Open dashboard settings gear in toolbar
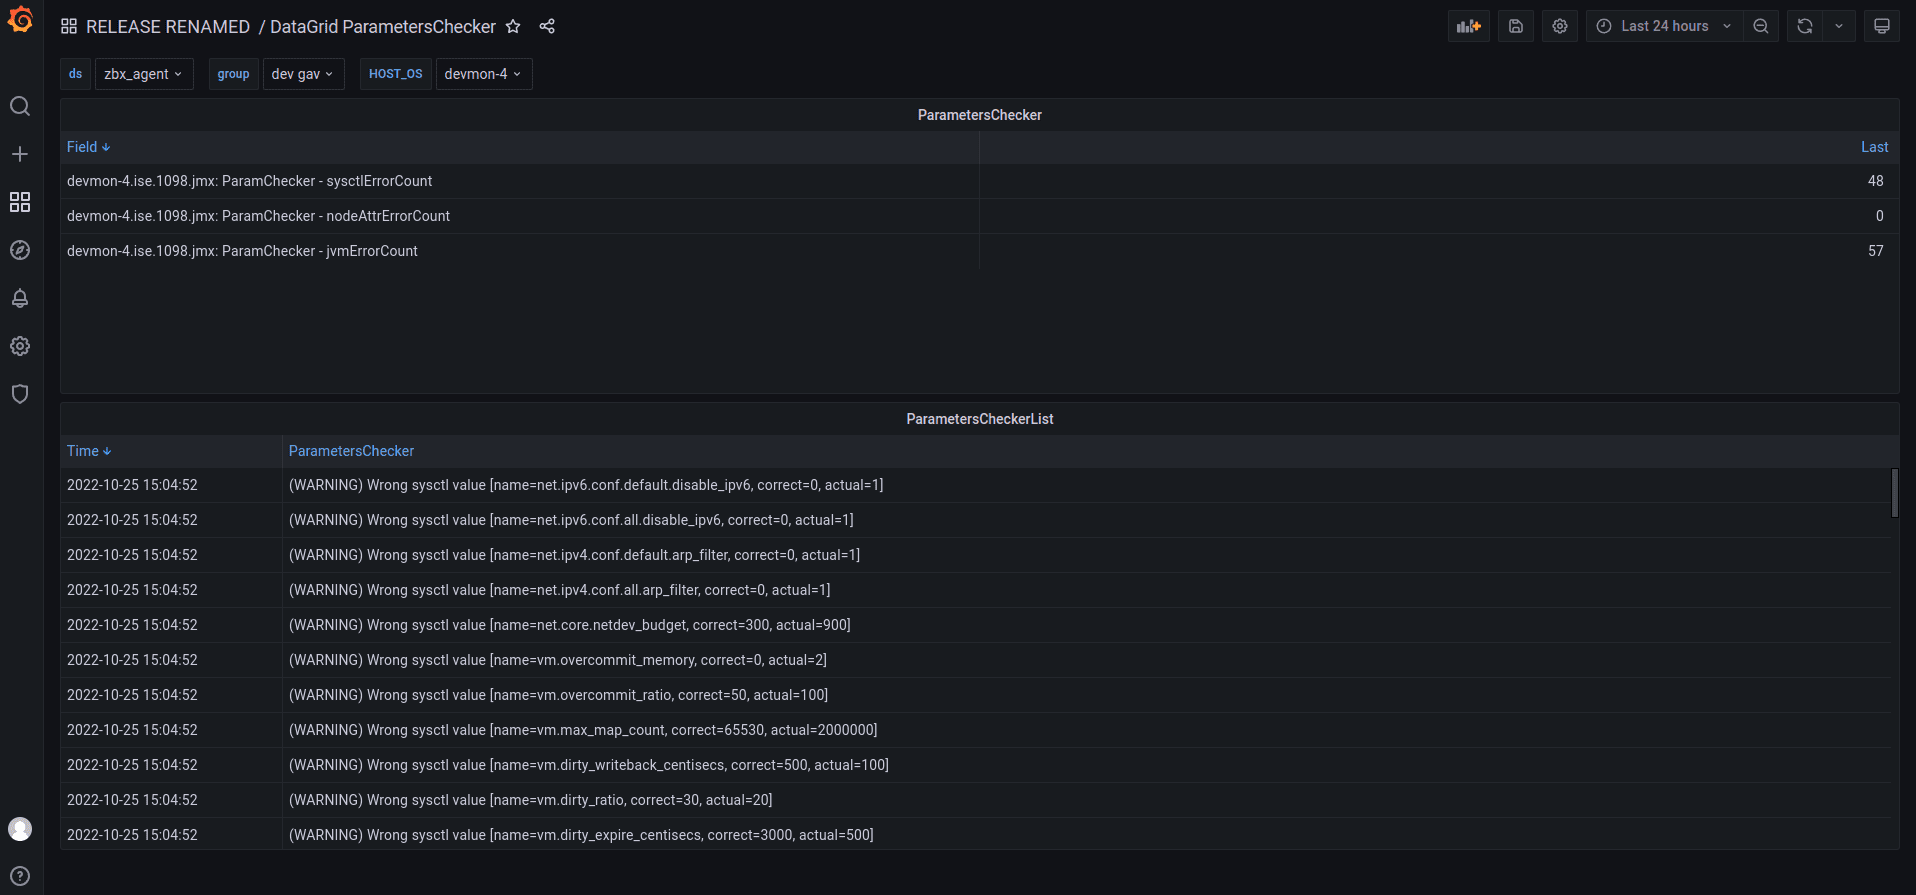Screen dimensions: 1916x895 point(1560,27)
